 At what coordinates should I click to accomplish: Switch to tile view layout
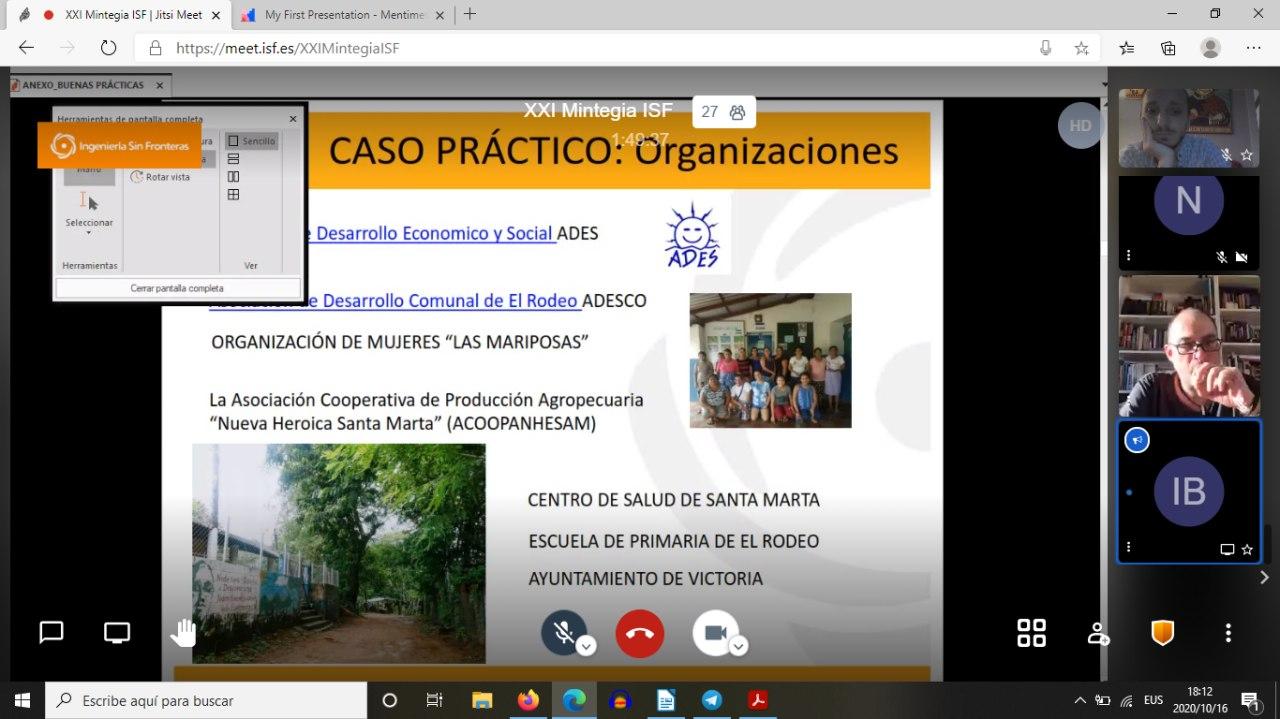(x=1031, y=633)
